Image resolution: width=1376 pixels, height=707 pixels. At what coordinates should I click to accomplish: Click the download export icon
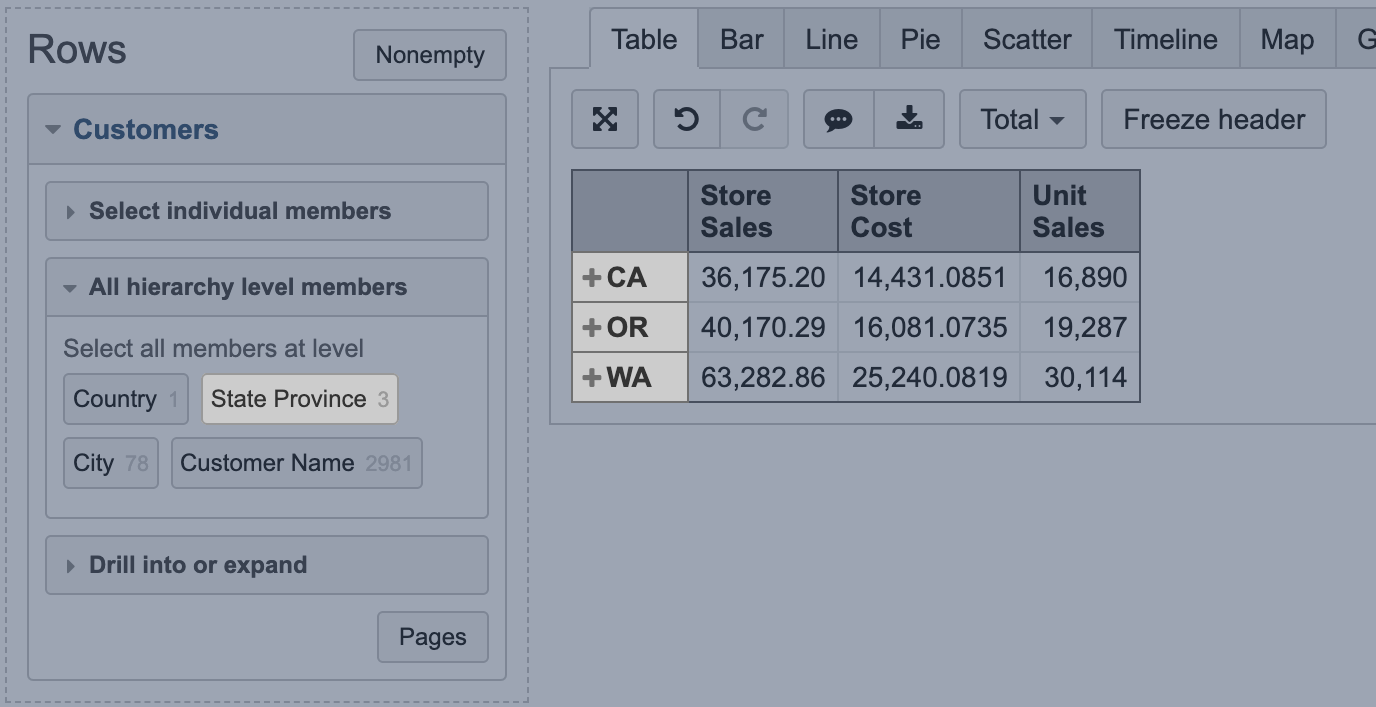point(909,120)
